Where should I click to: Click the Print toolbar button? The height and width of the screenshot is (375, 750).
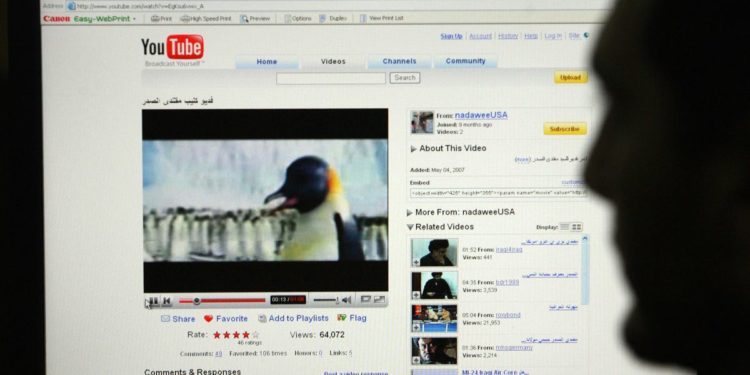point(161,19)
